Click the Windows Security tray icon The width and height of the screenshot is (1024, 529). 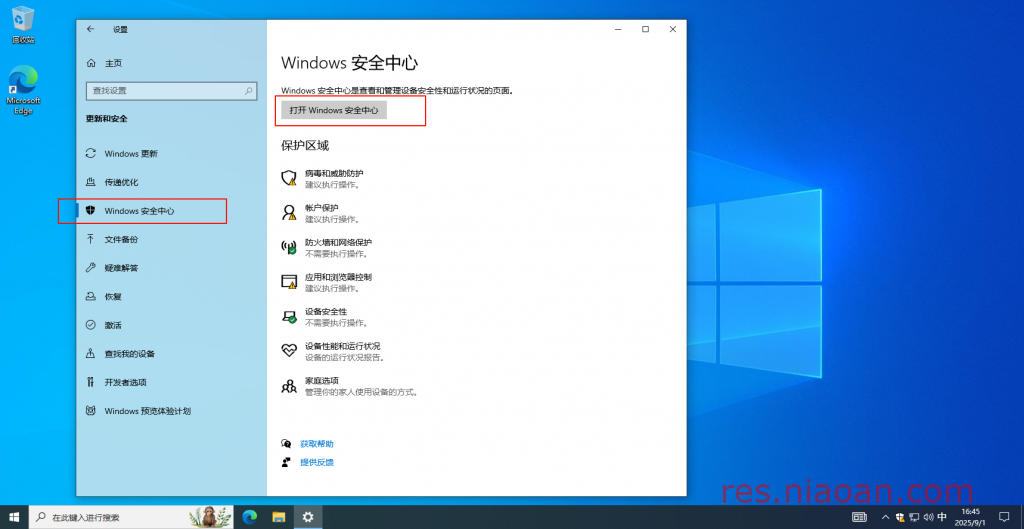tap(900, 517)
